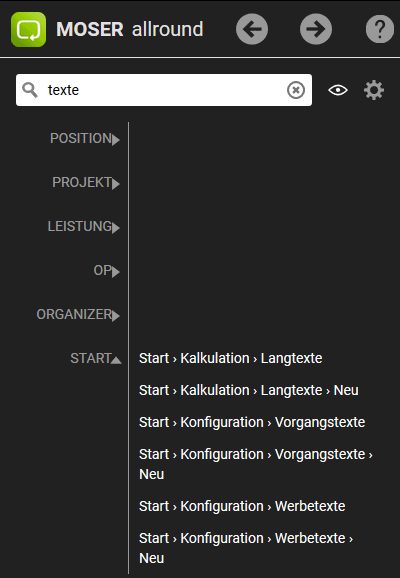Go forward with the right arrow button
The height and width of the screenshot is (578, 400).
(316, 29)
